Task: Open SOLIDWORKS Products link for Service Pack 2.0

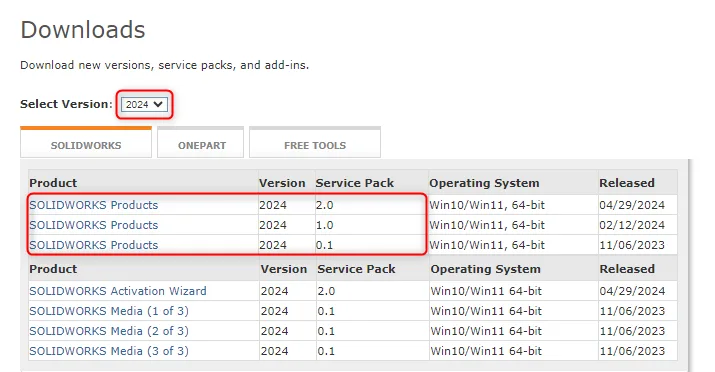Action: pos(93,205)
